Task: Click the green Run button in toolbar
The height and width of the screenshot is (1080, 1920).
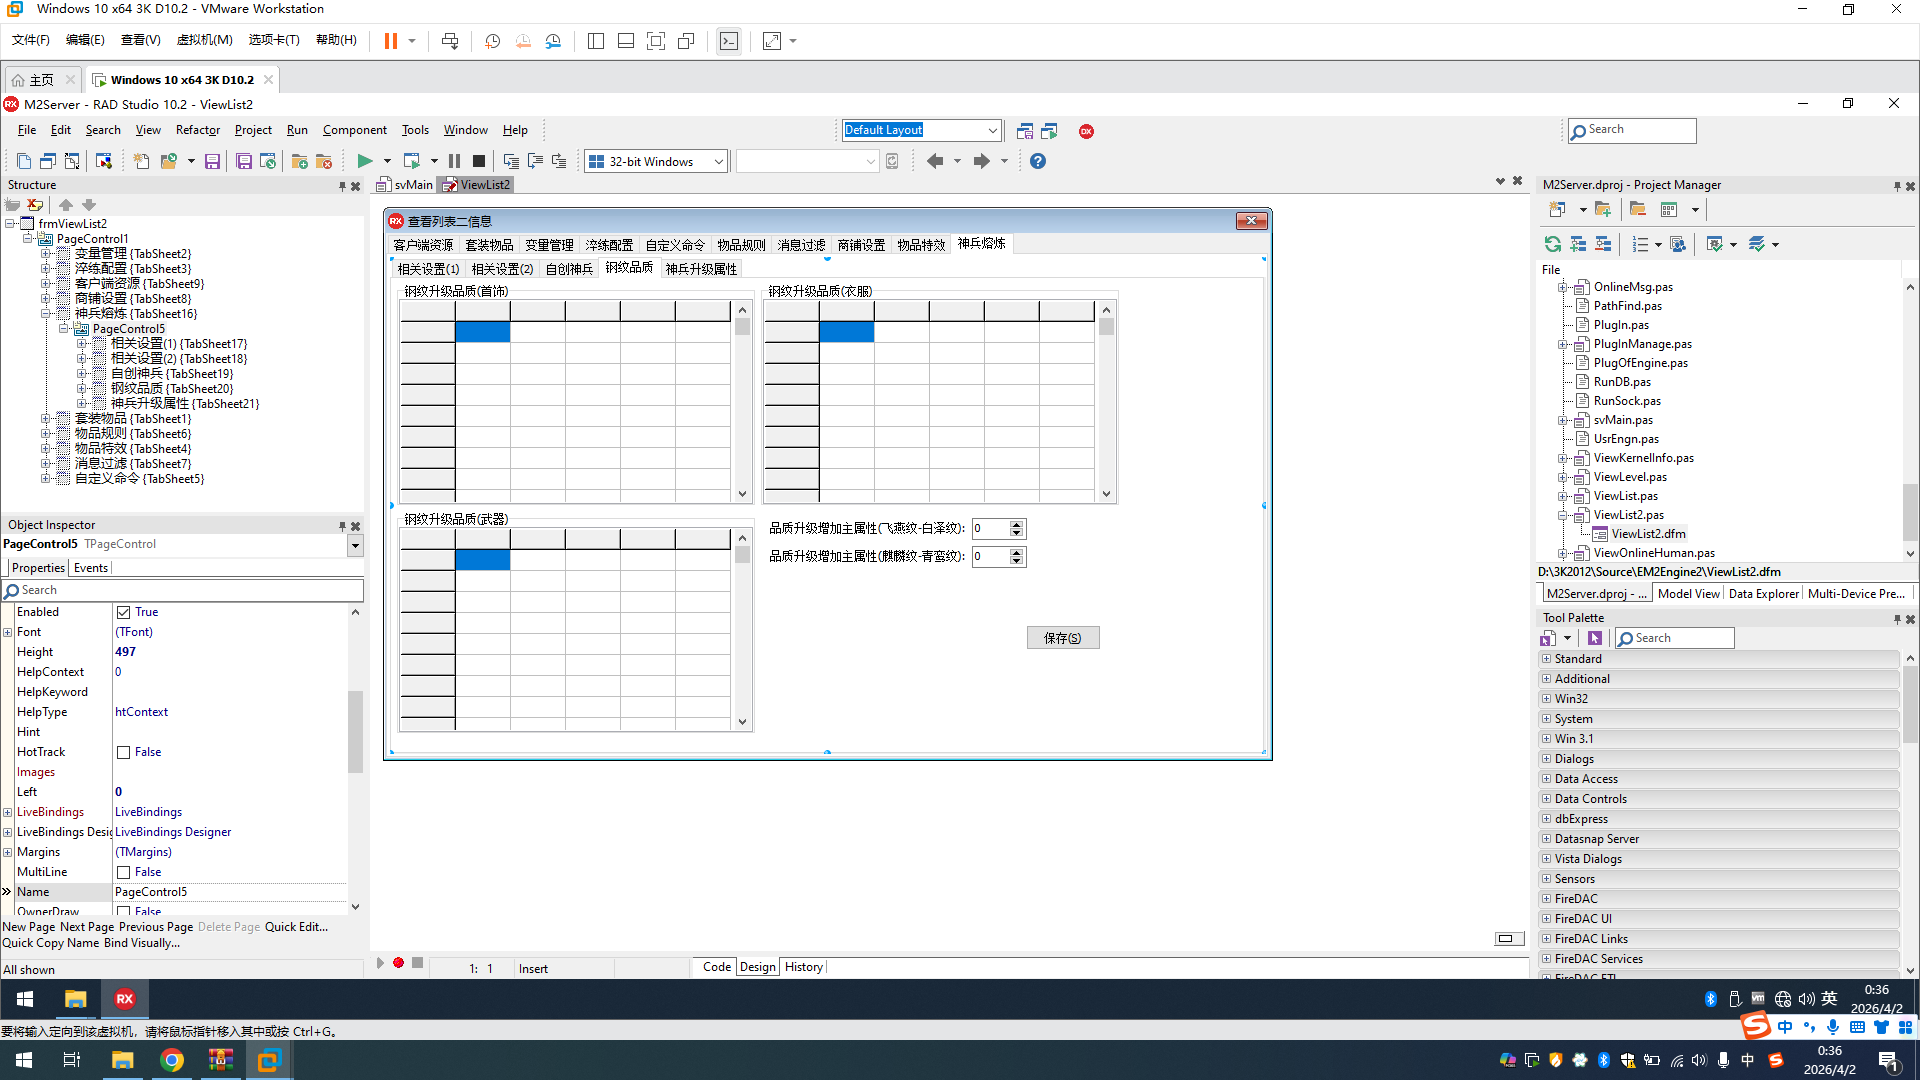Action: [365, 161]
